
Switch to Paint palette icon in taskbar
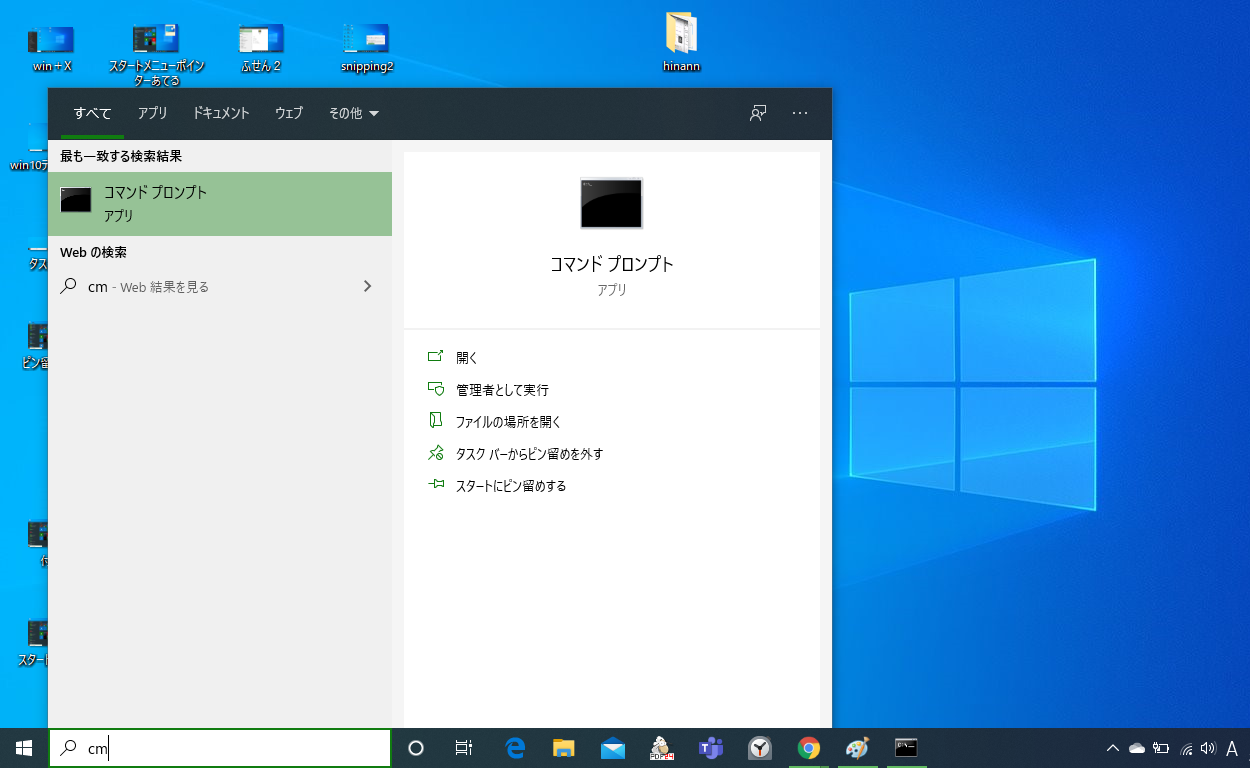[x=858, y=748]
